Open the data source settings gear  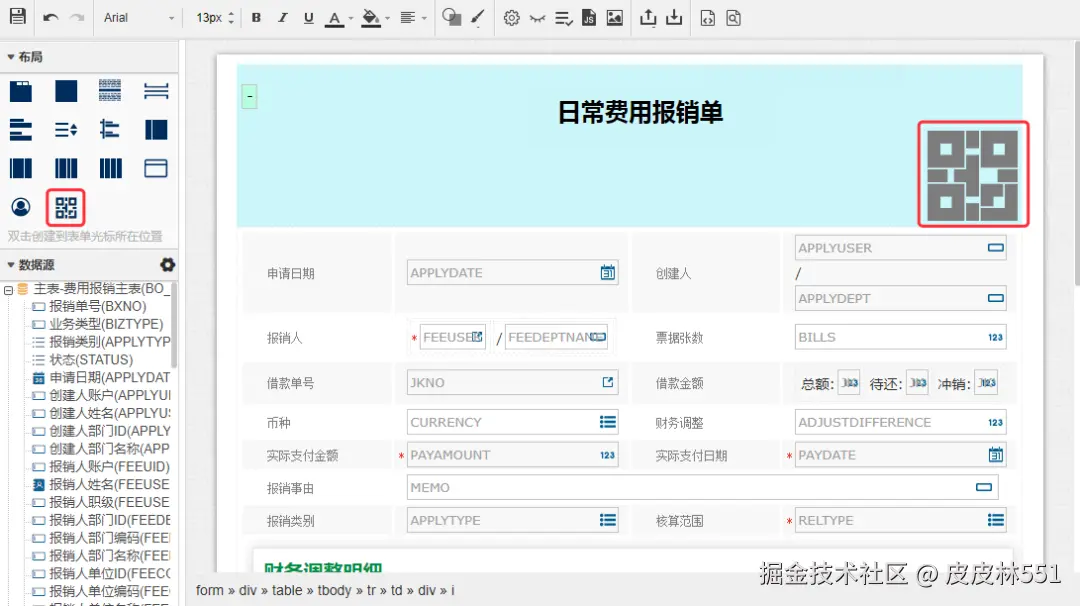click(167, 264)
